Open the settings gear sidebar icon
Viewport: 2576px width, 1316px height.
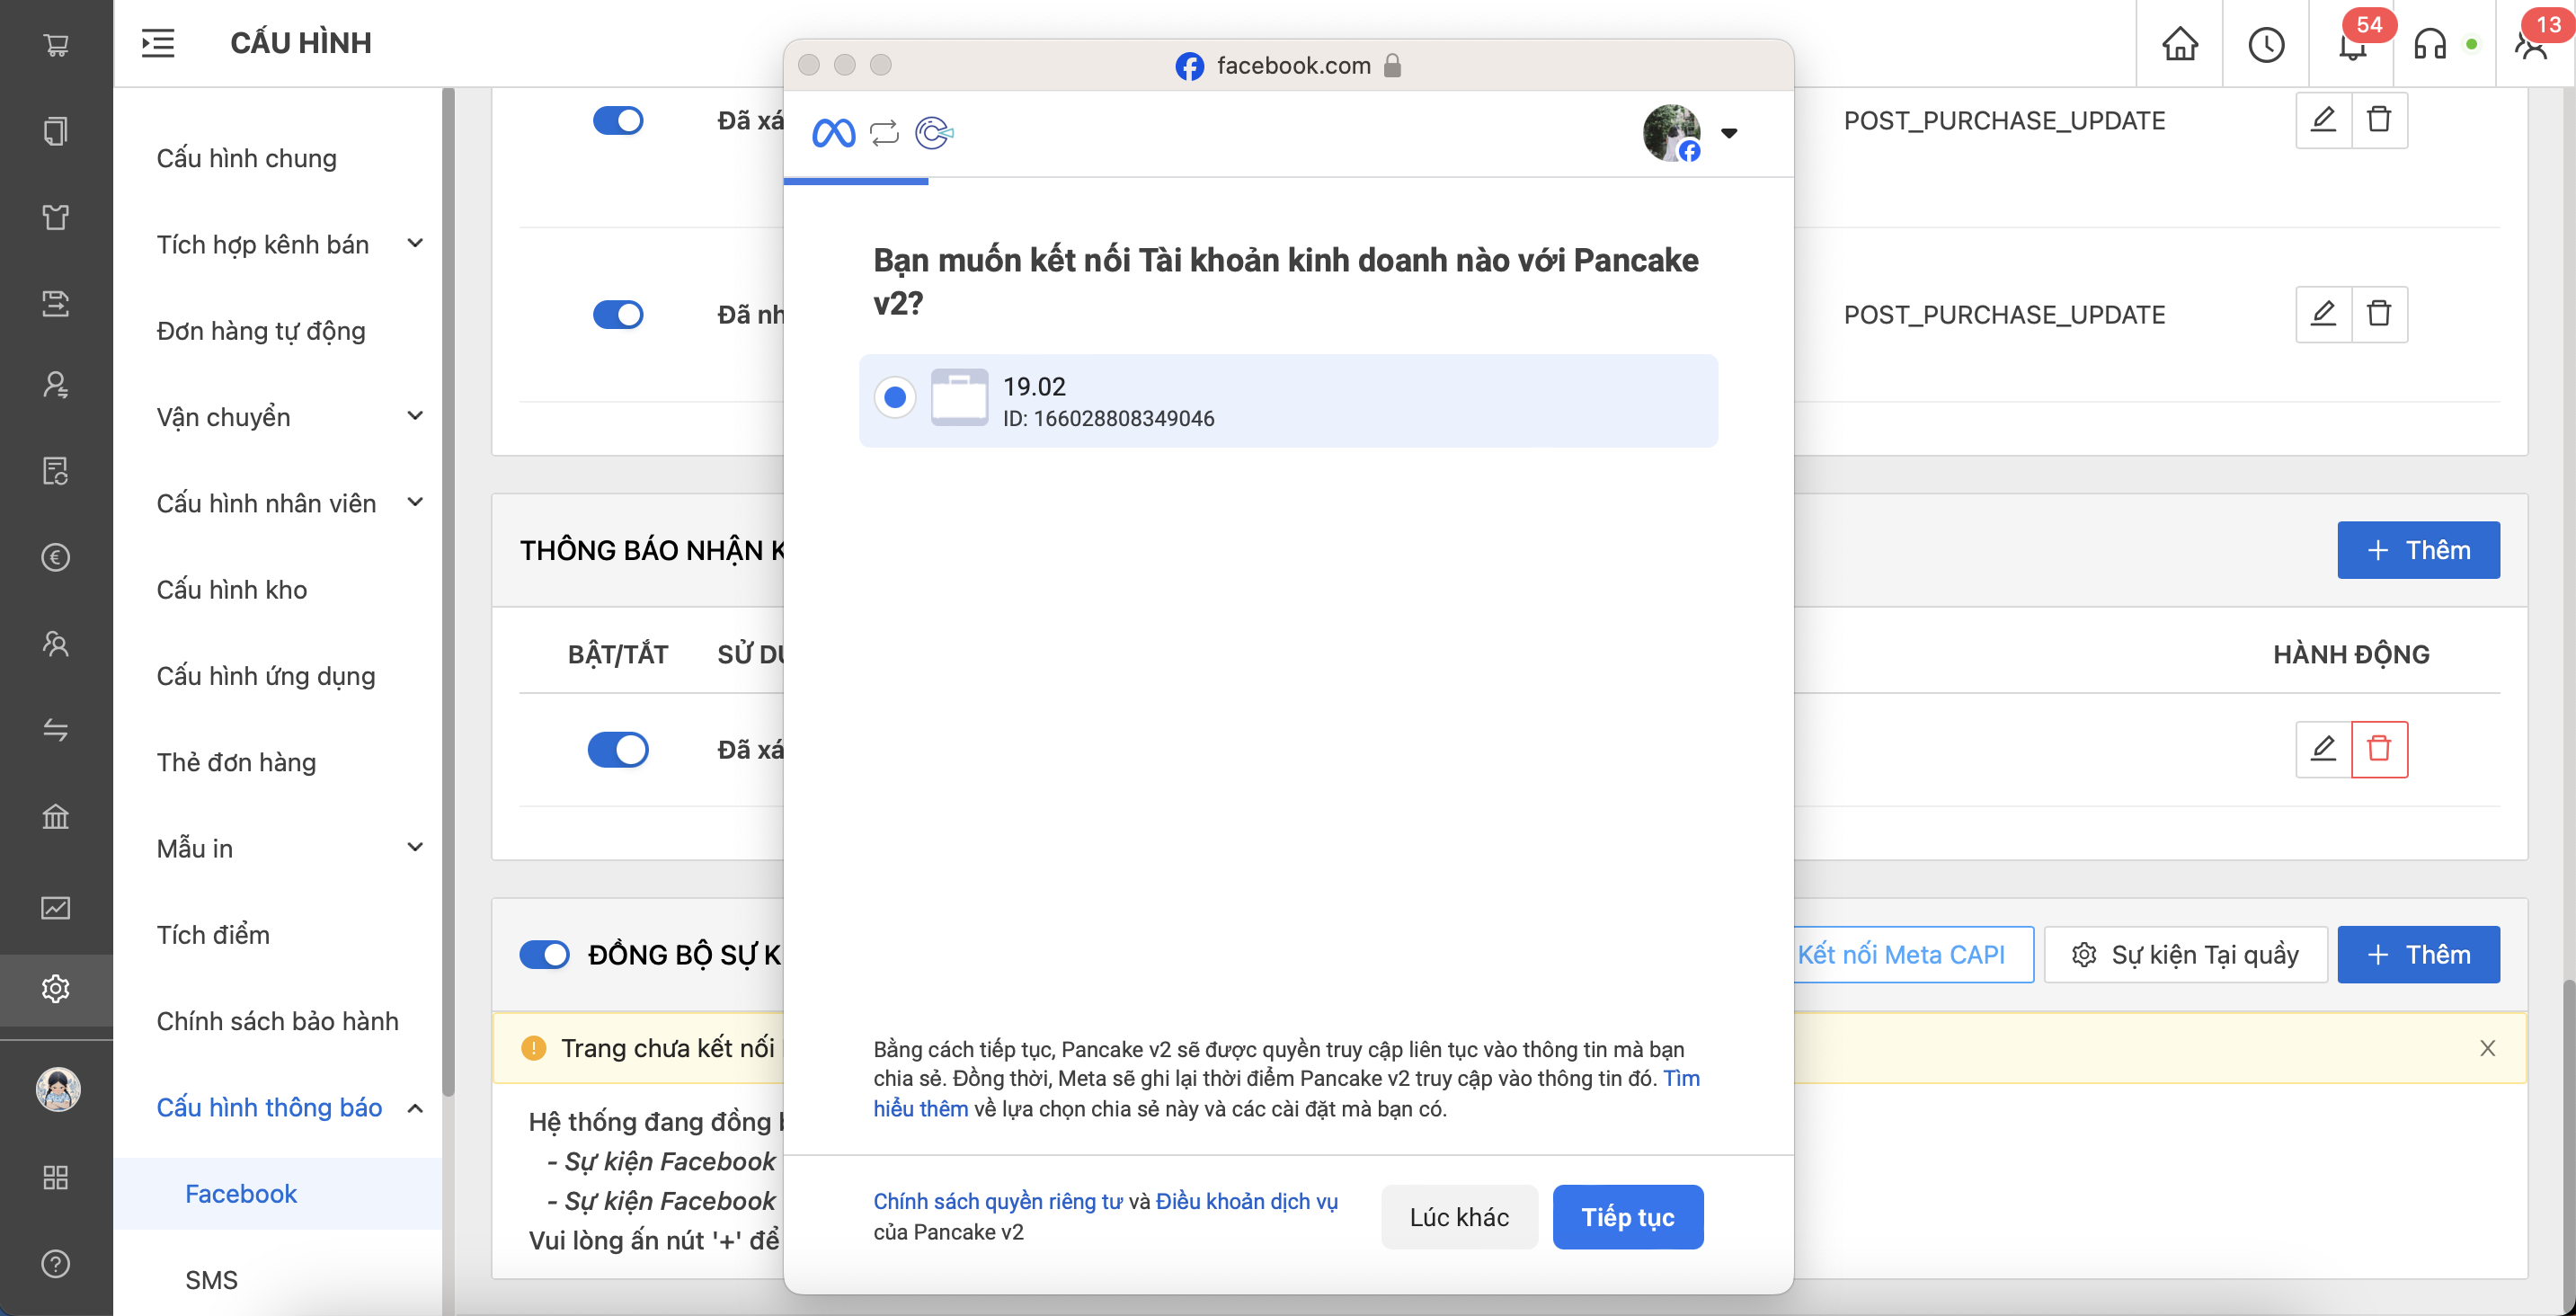tap(56, 988)
